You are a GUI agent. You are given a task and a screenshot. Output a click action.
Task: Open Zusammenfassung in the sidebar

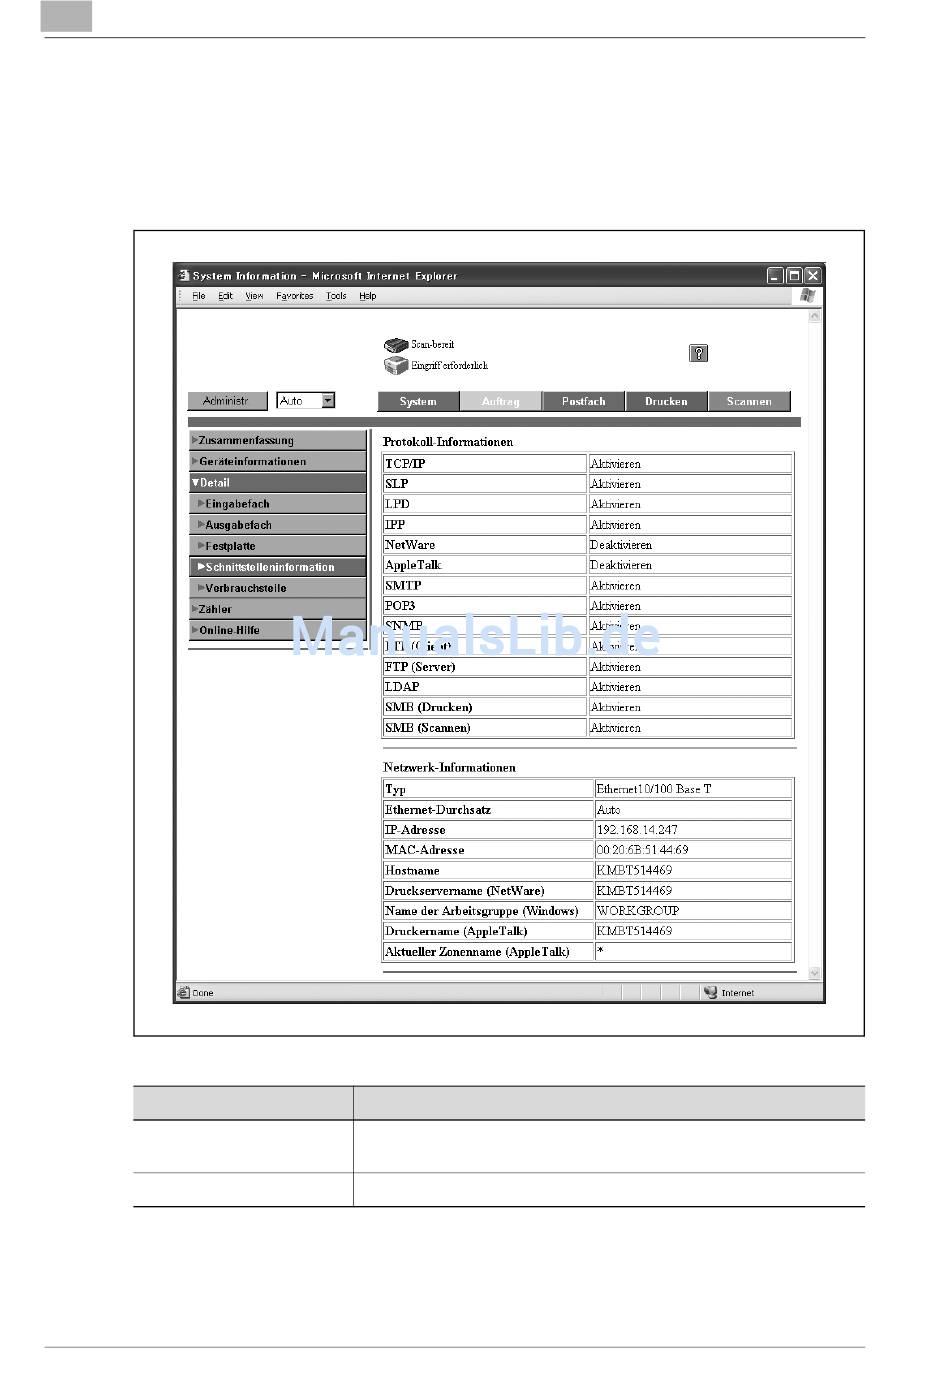278,440
